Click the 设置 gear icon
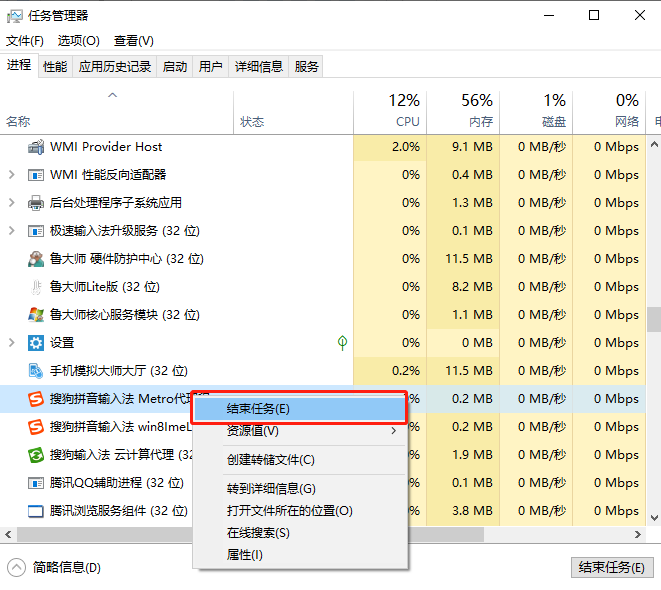The height and width of the screenshot is (590, 661). (x=36, y=343)
